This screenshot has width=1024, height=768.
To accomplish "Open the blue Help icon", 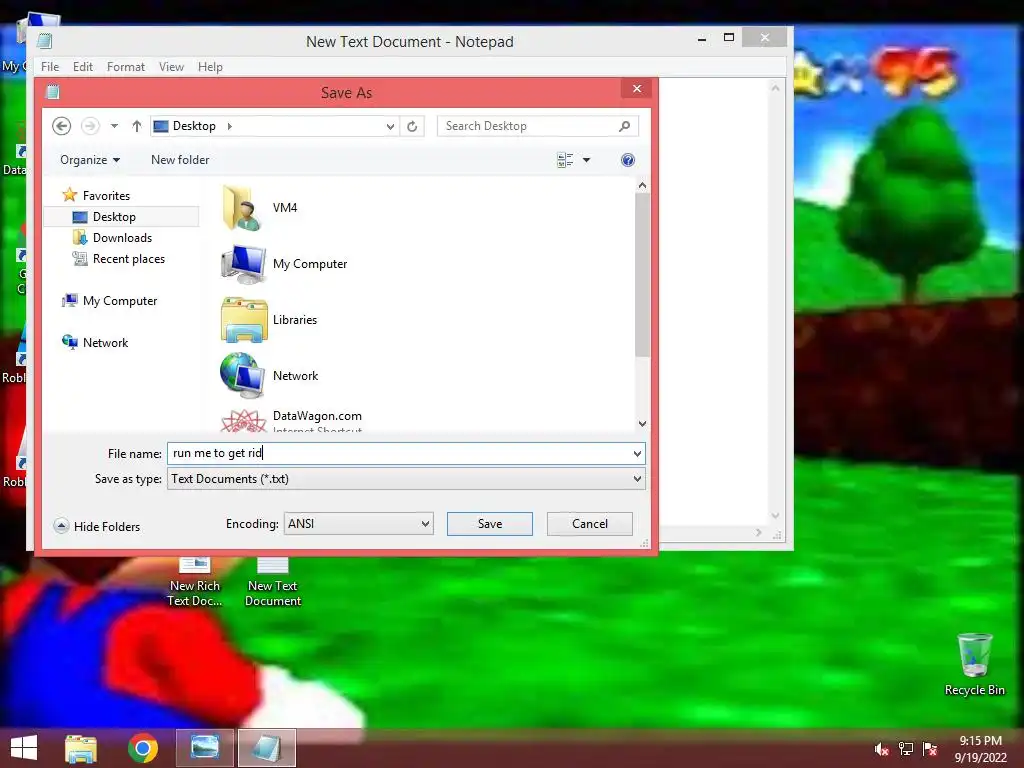I will tap(628, 160).
